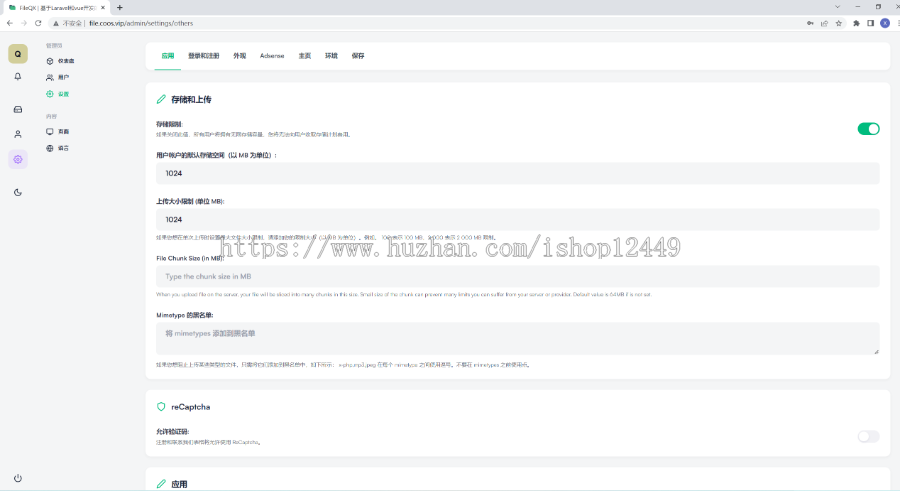Switch to the 主页 tab
The image size is (900, 491).
click(x=305, y=56)
